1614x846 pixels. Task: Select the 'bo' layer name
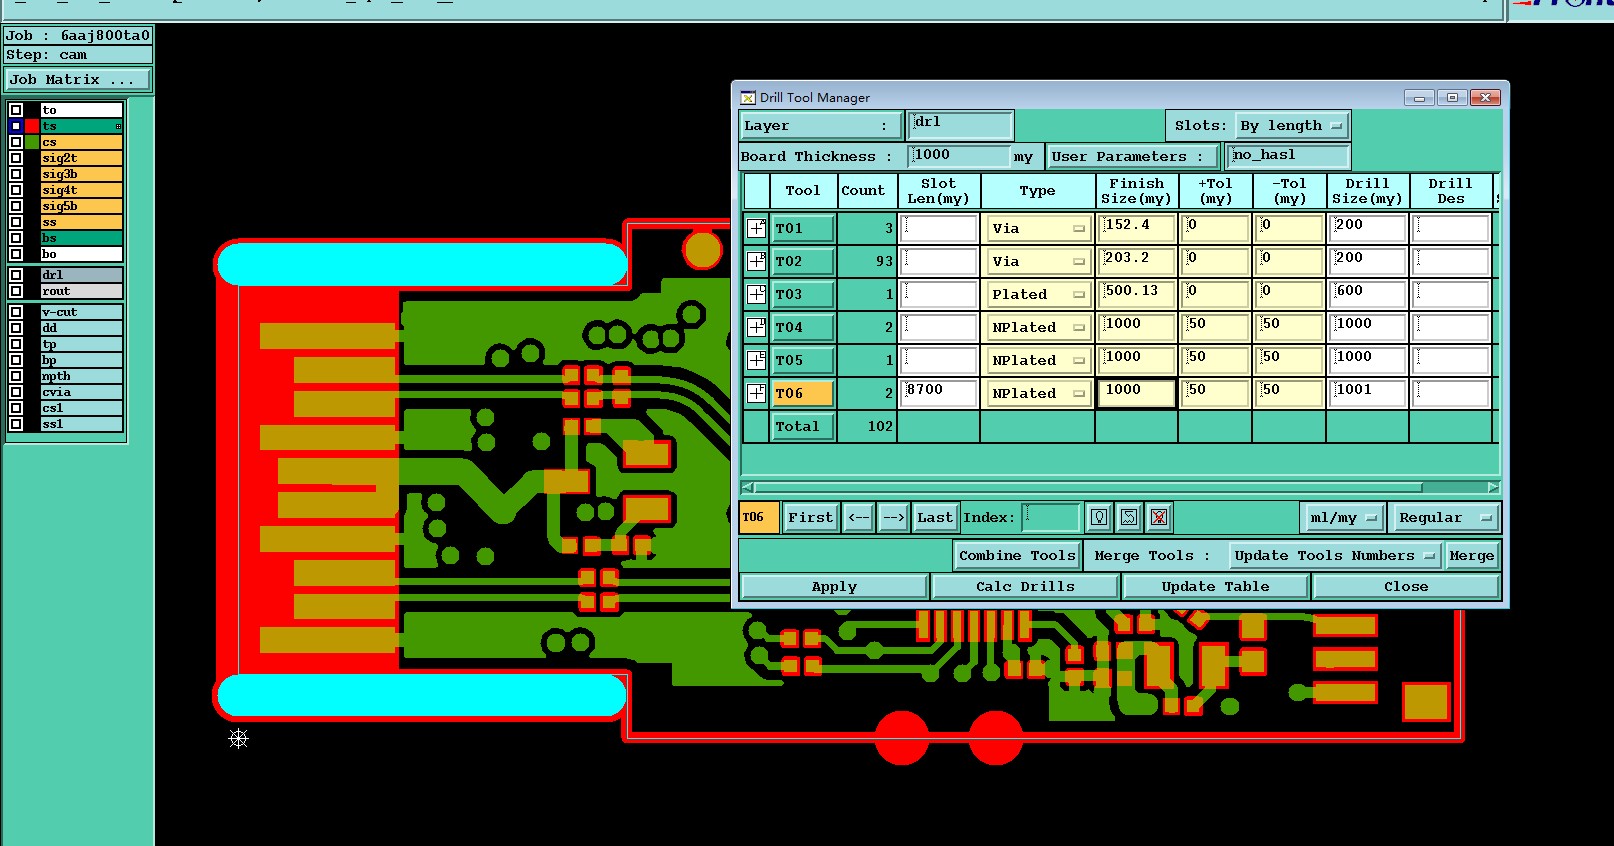[x=82, y=254]
